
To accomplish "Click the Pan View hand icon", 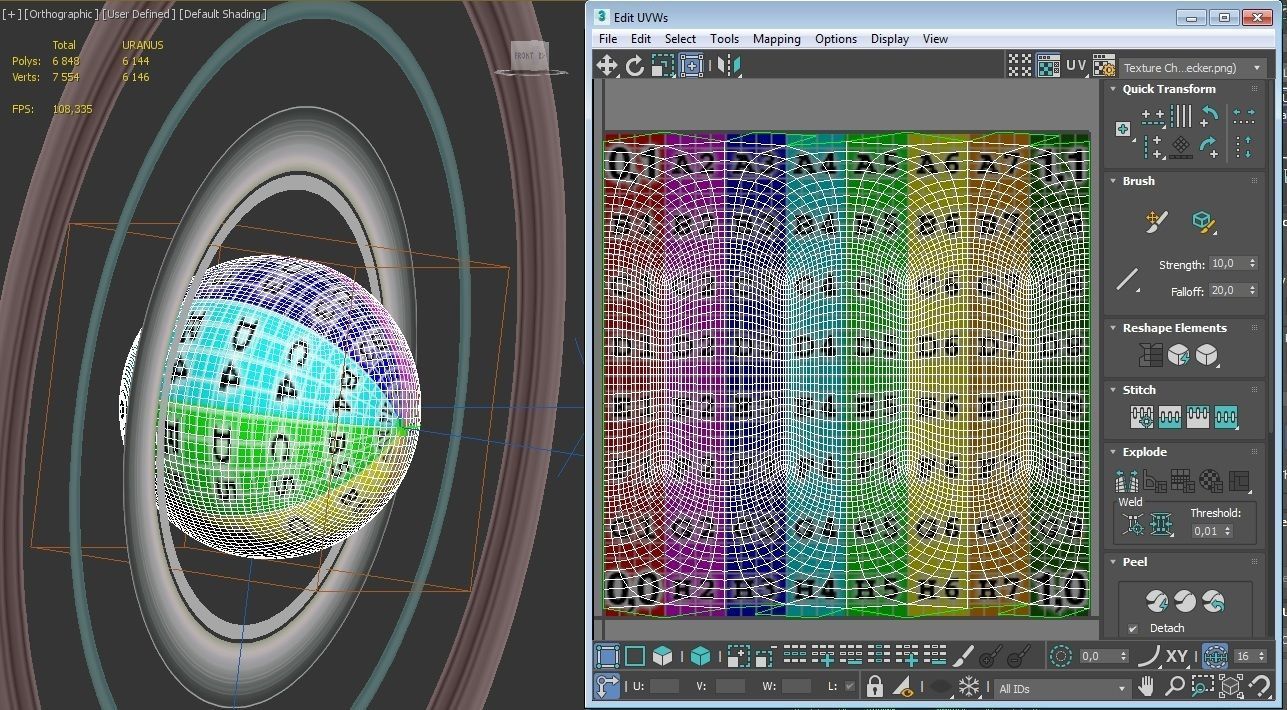I will click(1147, 686).
